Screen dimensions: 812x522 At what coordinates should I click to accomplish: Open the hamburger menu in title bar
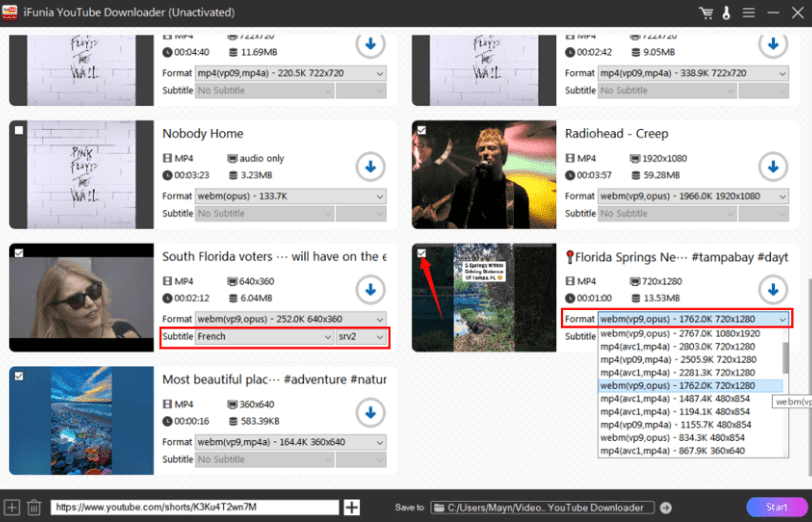point(747,13)
